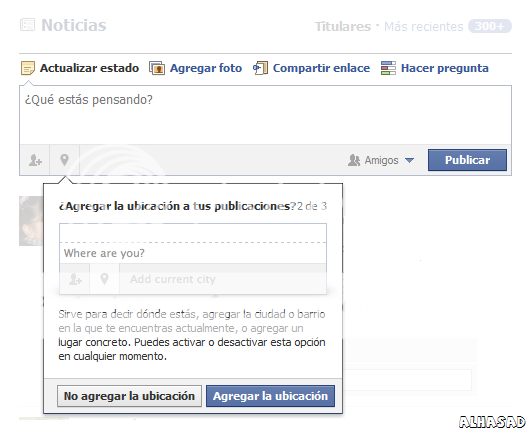Click the Noticias heading
Image resolution: width=530 pixels, height=432 pixels.
point(74,25)
